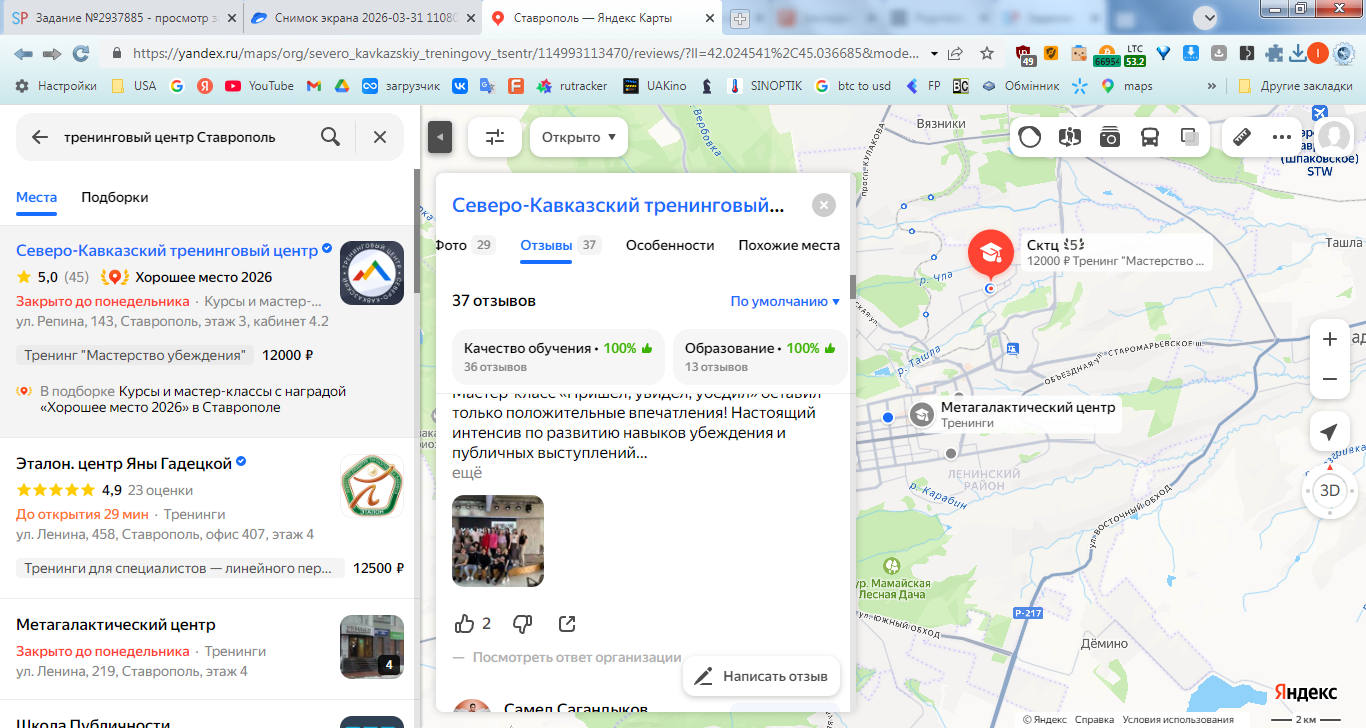Activate the ruler measurement tool
Screen dimensions: 1366x728
point(1243,137)
